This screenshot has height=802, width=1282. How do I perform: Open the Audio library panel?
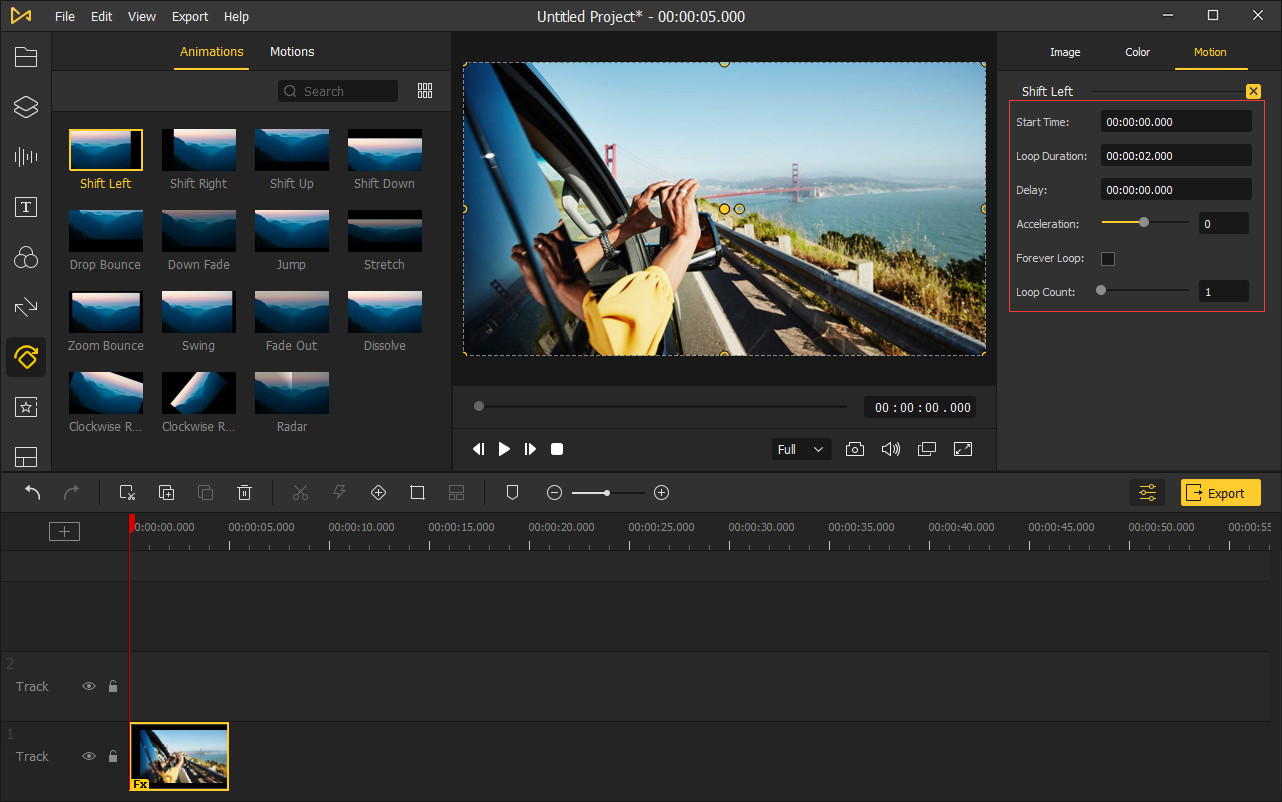click(x=26, y=157)
